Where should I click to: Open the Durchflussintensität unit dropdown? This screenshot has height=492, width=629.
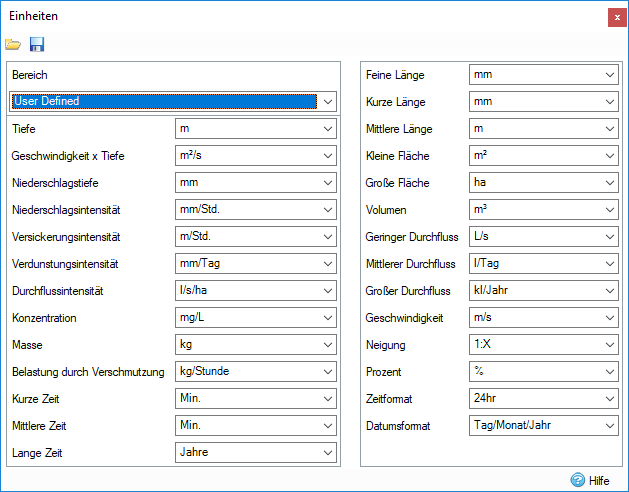pos(327,291)
